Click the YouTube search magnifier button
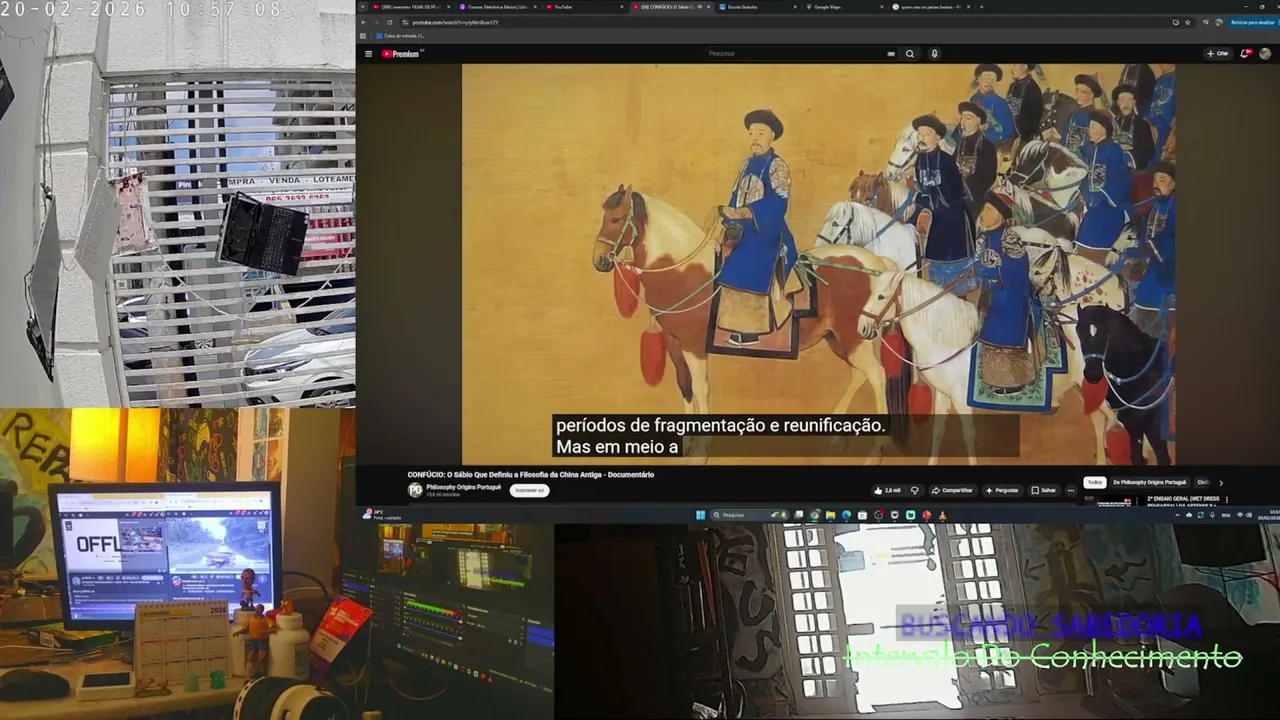 click(910, 54)
